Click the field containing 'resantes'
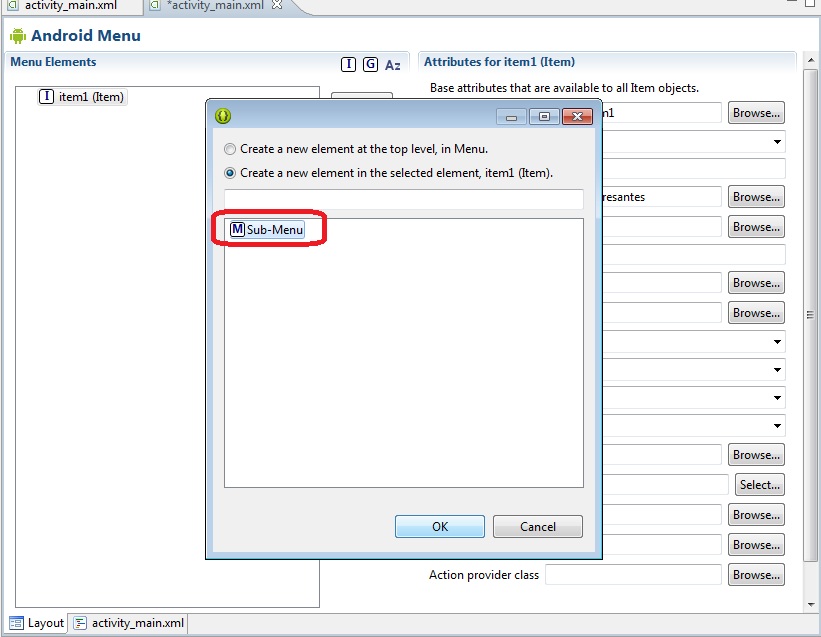This screenshot has height=637, width=821. 661,197
